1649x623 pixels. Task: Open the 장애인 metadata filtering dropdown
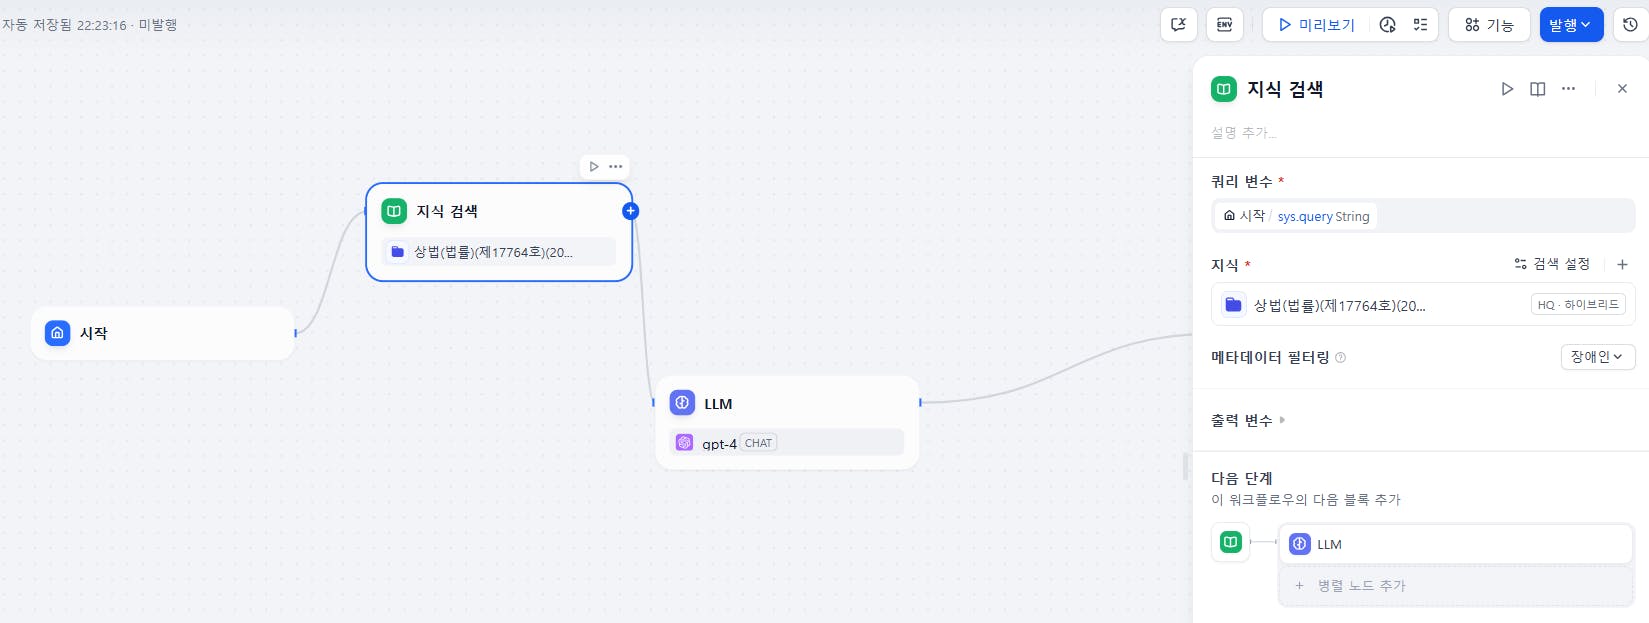click(1597, 357)
